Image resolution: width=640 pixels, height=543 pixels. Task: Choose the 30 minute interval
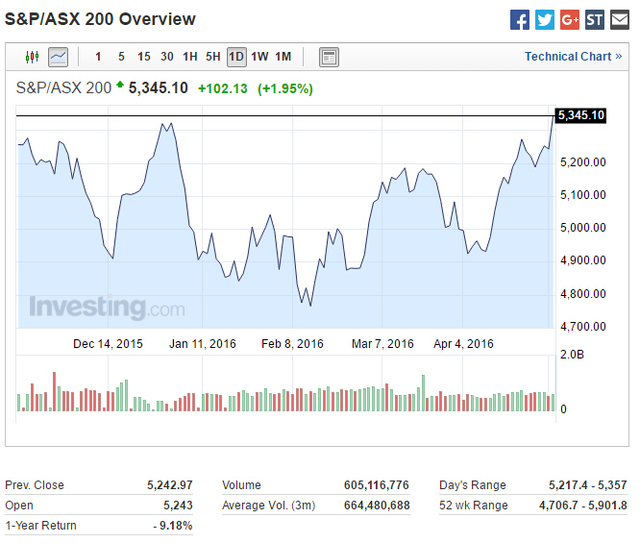[x=167, y=56]
